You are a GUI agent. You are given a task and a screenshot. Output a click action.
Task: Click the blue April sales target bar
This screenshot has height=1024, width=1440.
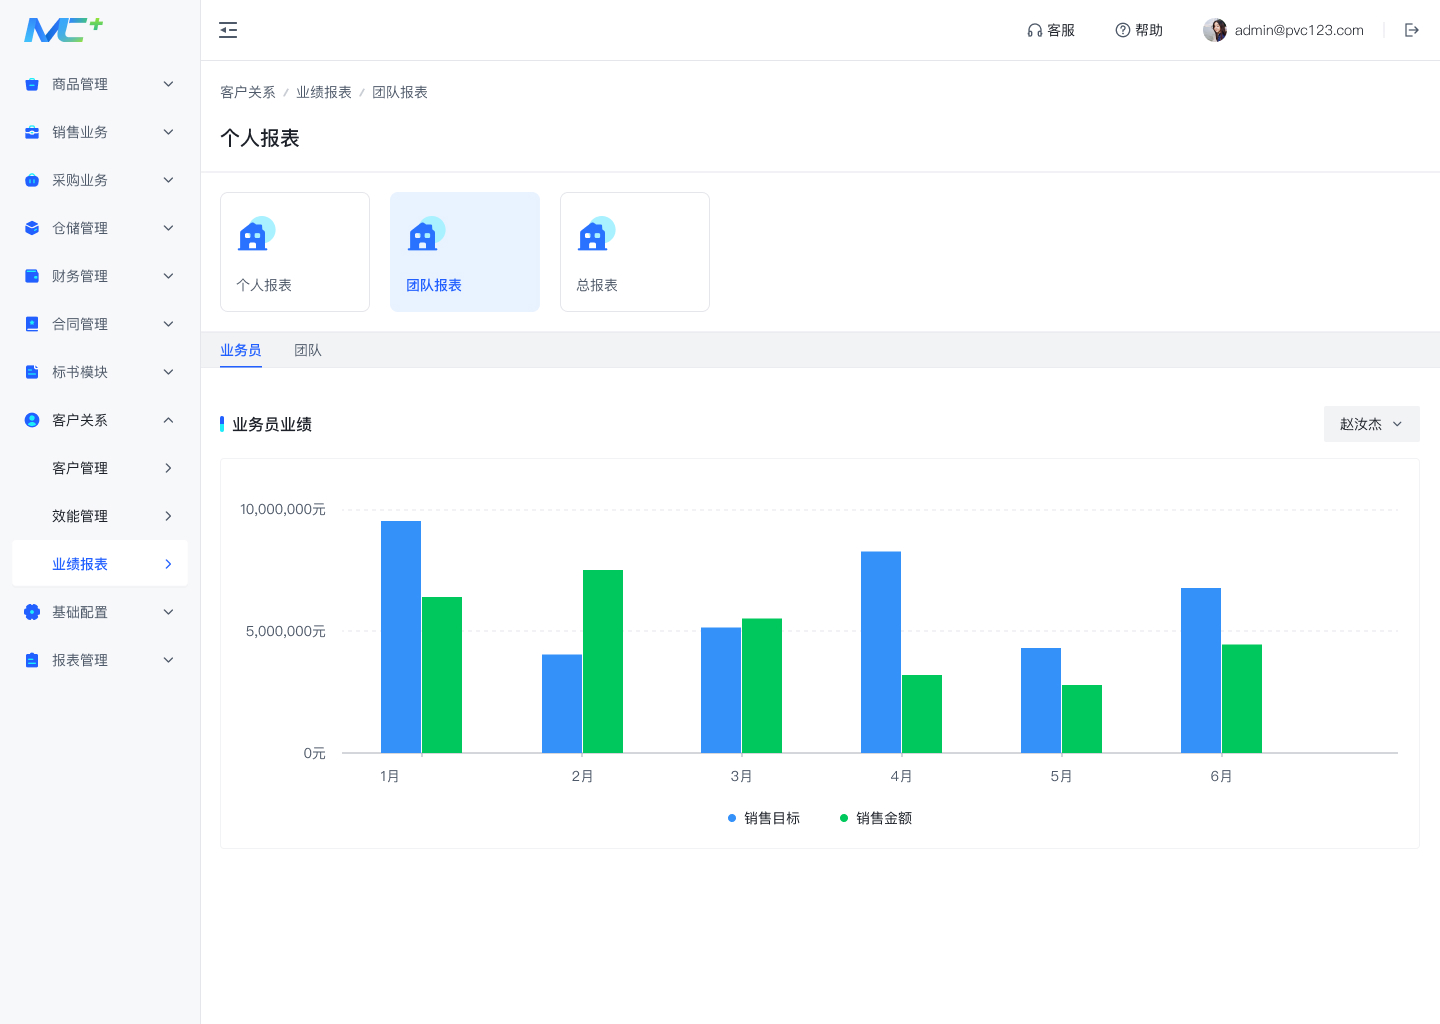881,652
